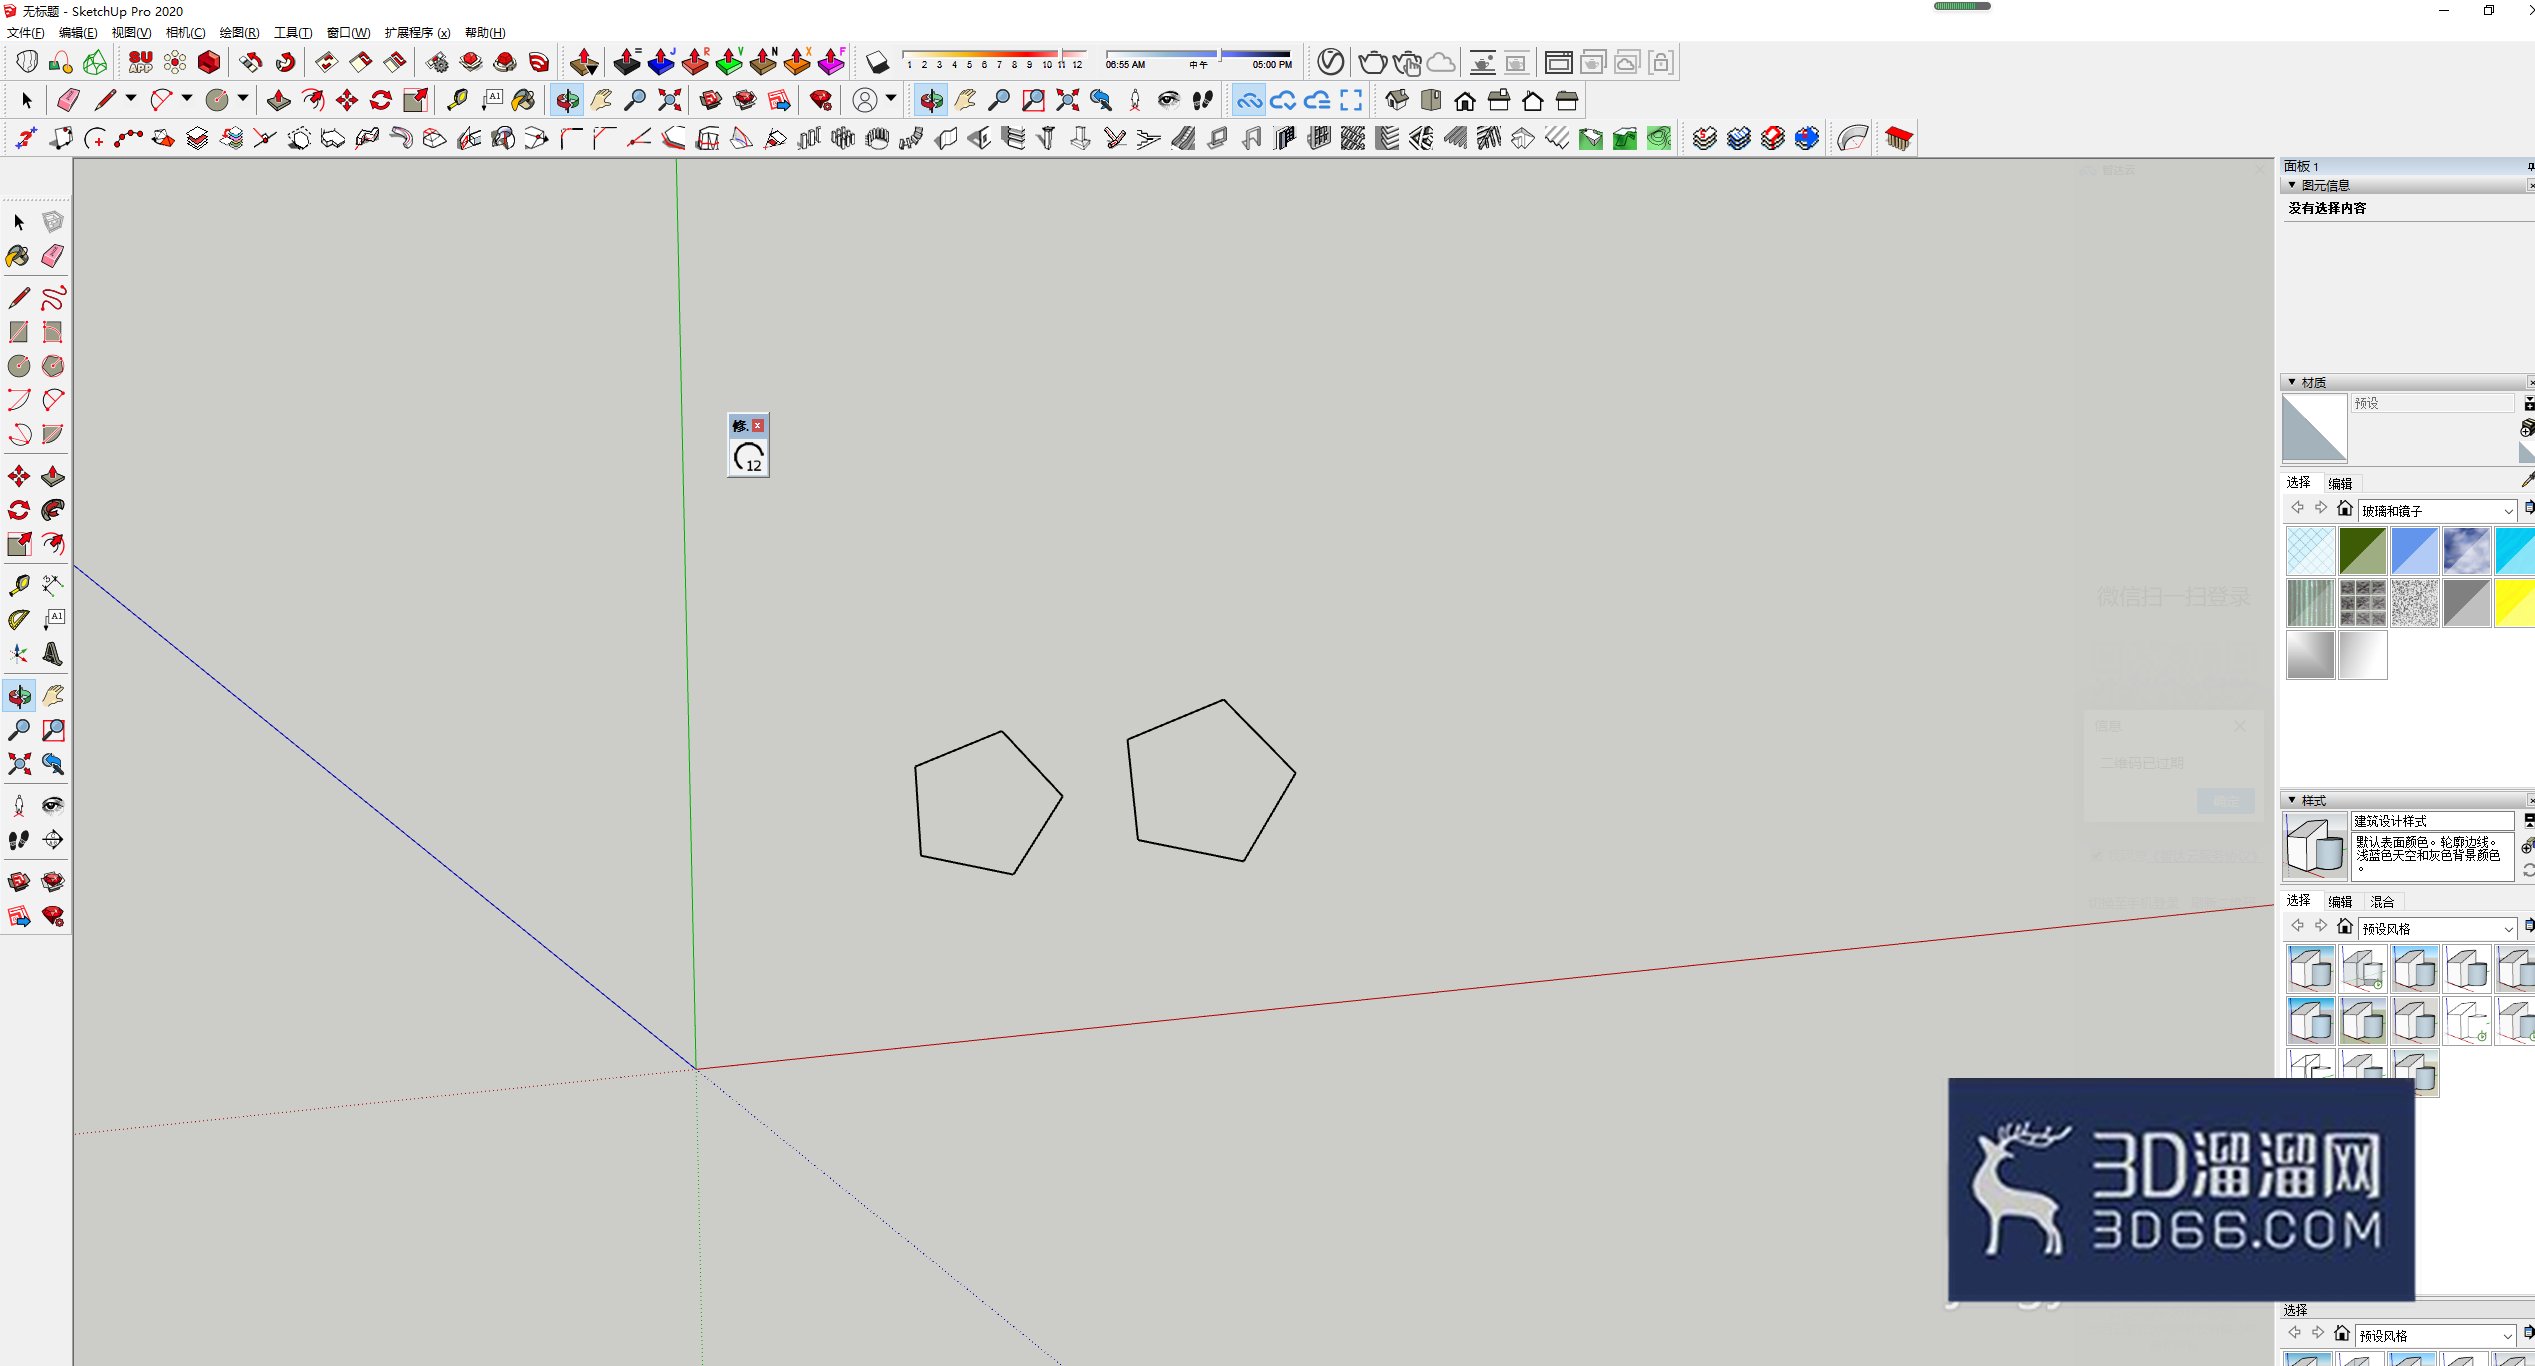
Task: Select the Eraser tool in left toolbar
Action: (x=53, y=256)
